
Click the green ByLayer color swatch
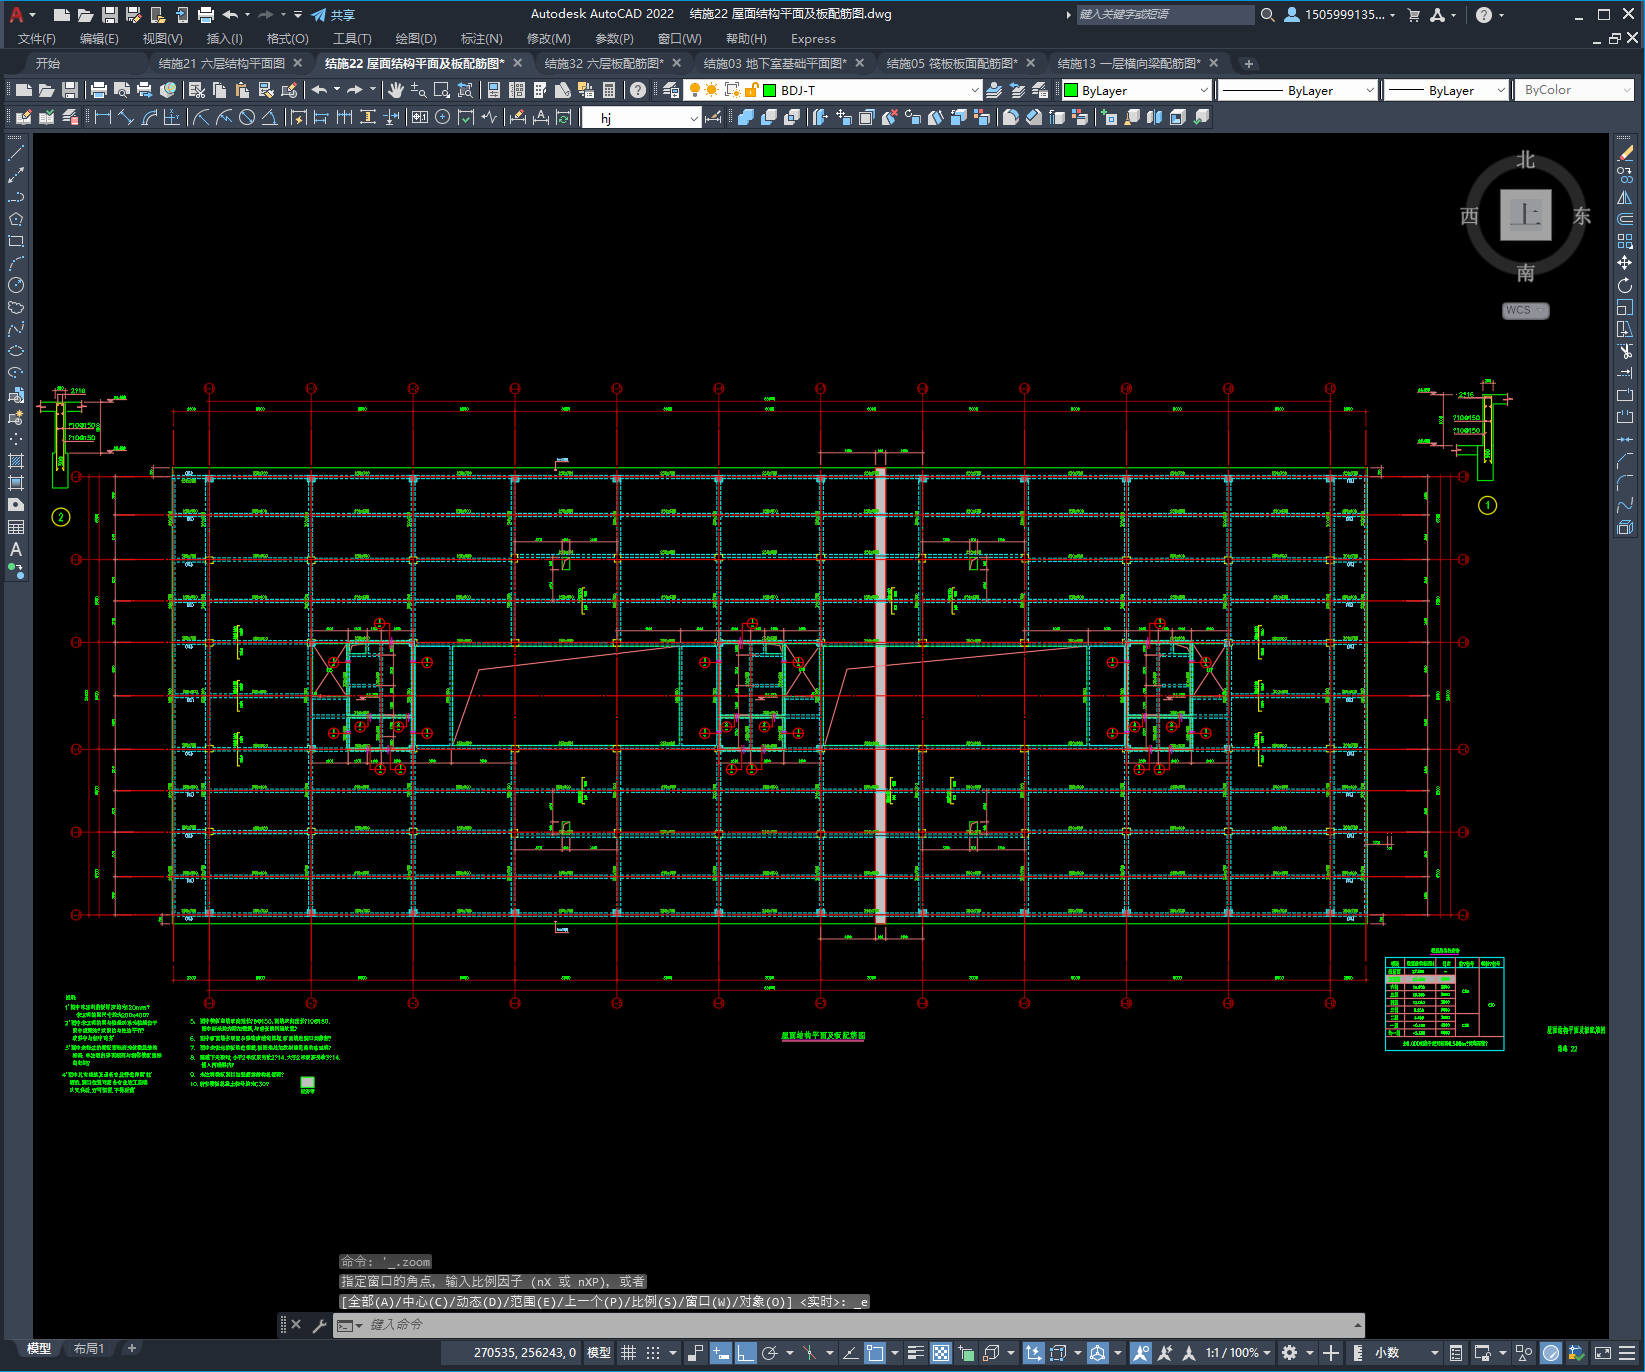click(1071, 90)
